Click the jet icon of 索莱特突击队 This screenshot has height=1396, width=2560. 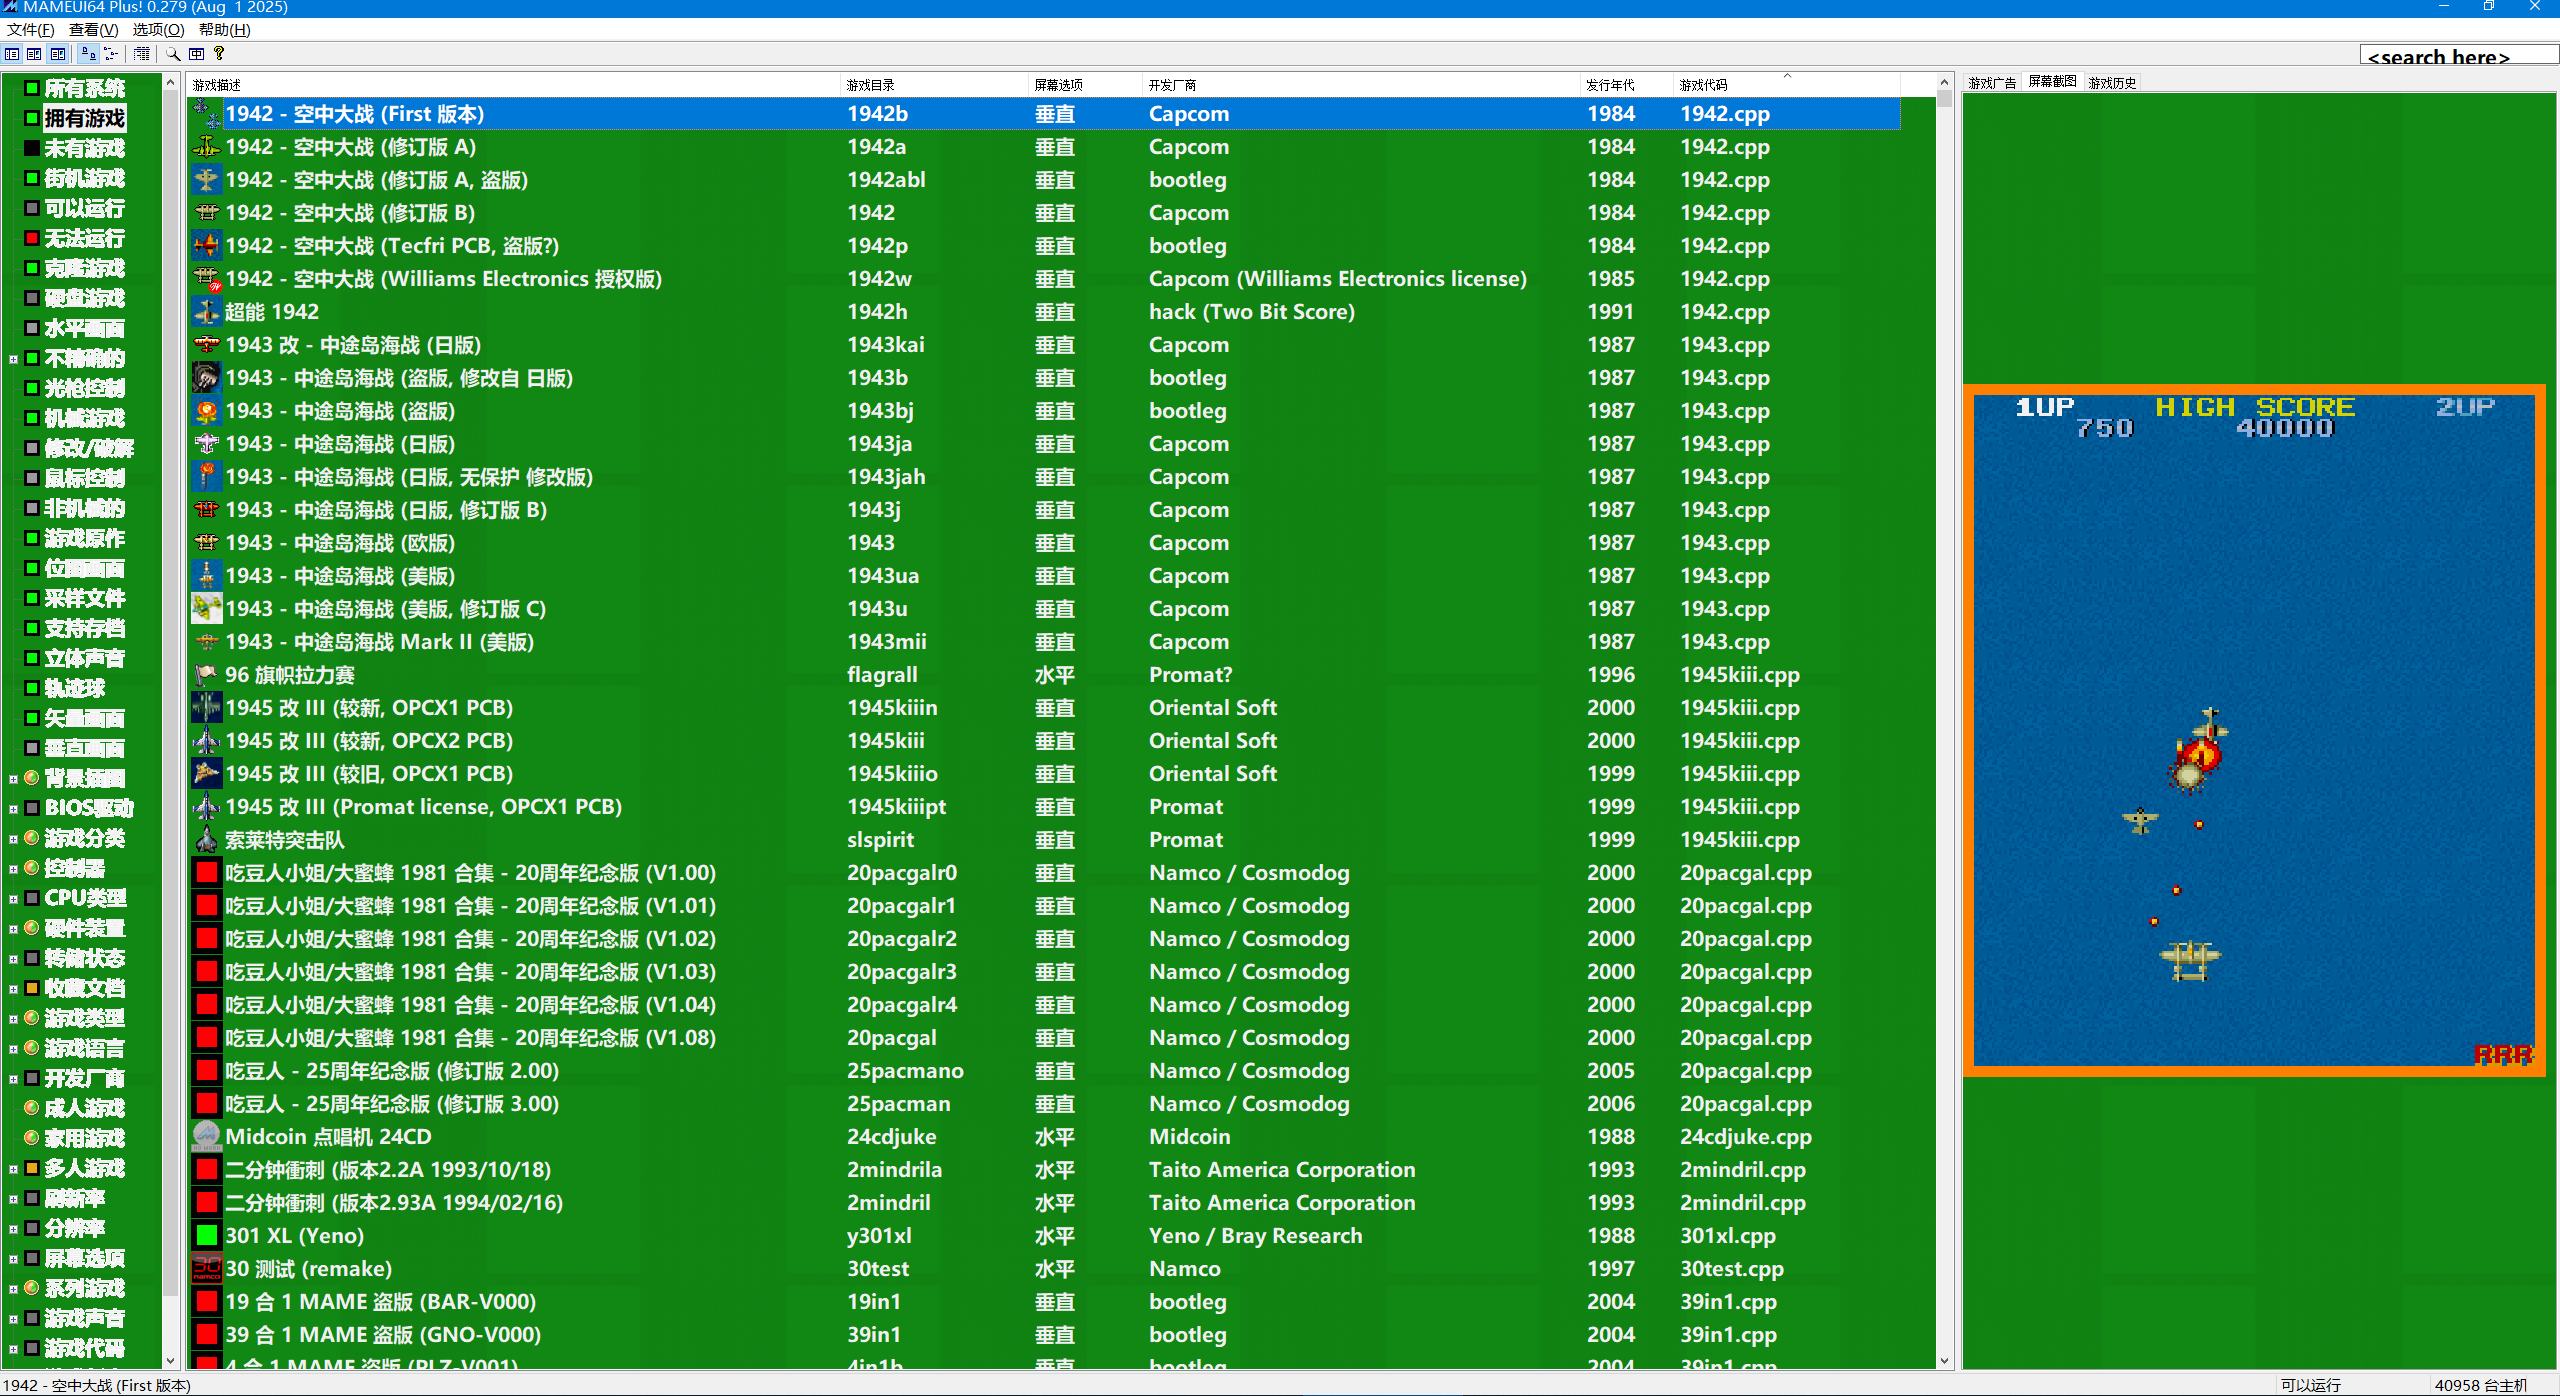click(x=207, y=840)
